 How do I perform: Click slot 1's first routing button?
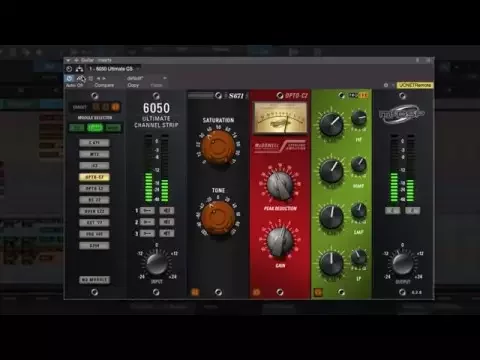147,211
